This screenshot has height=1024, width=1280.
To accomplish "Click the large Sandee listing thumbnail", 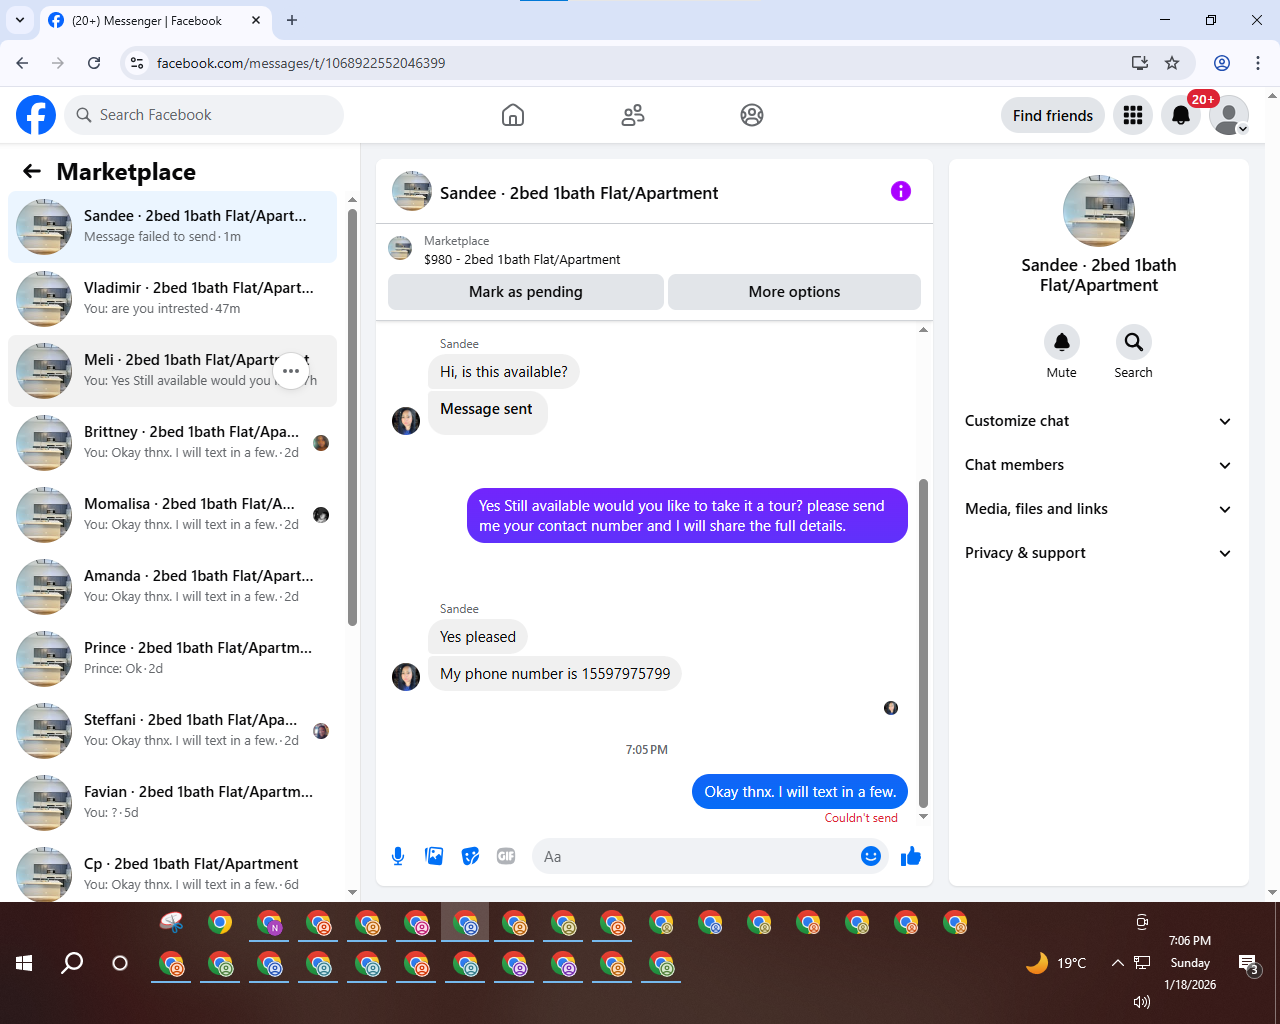I will 1099,211.
